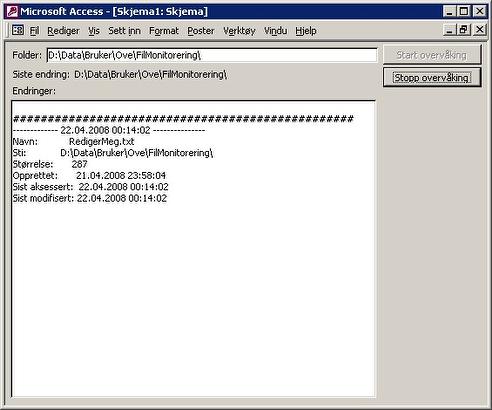This screenshot has height=410, width=492.
Task: Click the Stopp overvåking button
Action: (432, 77)
